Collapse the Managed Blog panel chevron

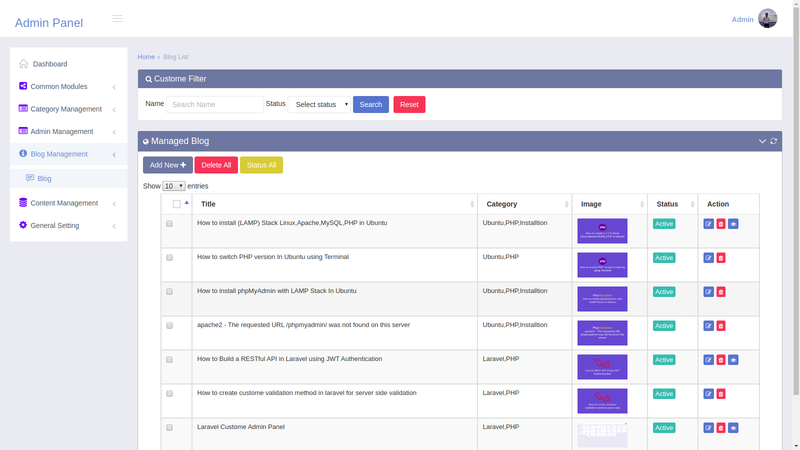pyautogui.click(x=762, y=141)
